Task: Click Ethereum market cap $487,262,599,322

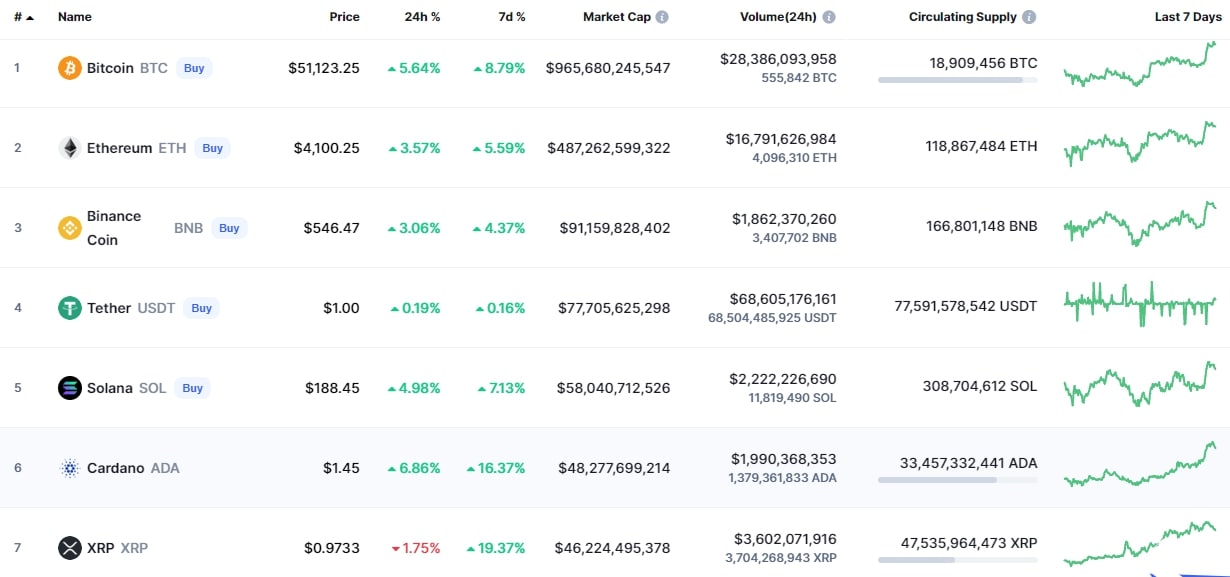Action: click(609, 148)
